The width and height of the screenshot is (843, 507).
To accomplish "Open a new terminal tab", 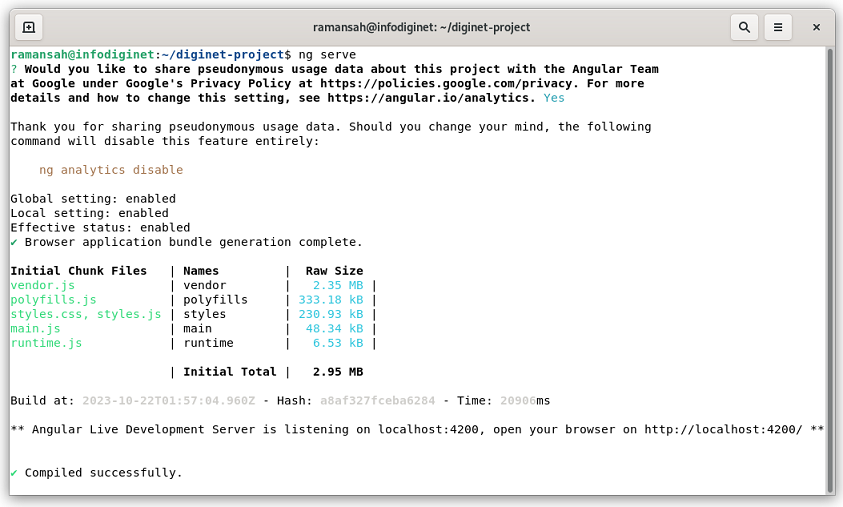I will click(28, 27).
